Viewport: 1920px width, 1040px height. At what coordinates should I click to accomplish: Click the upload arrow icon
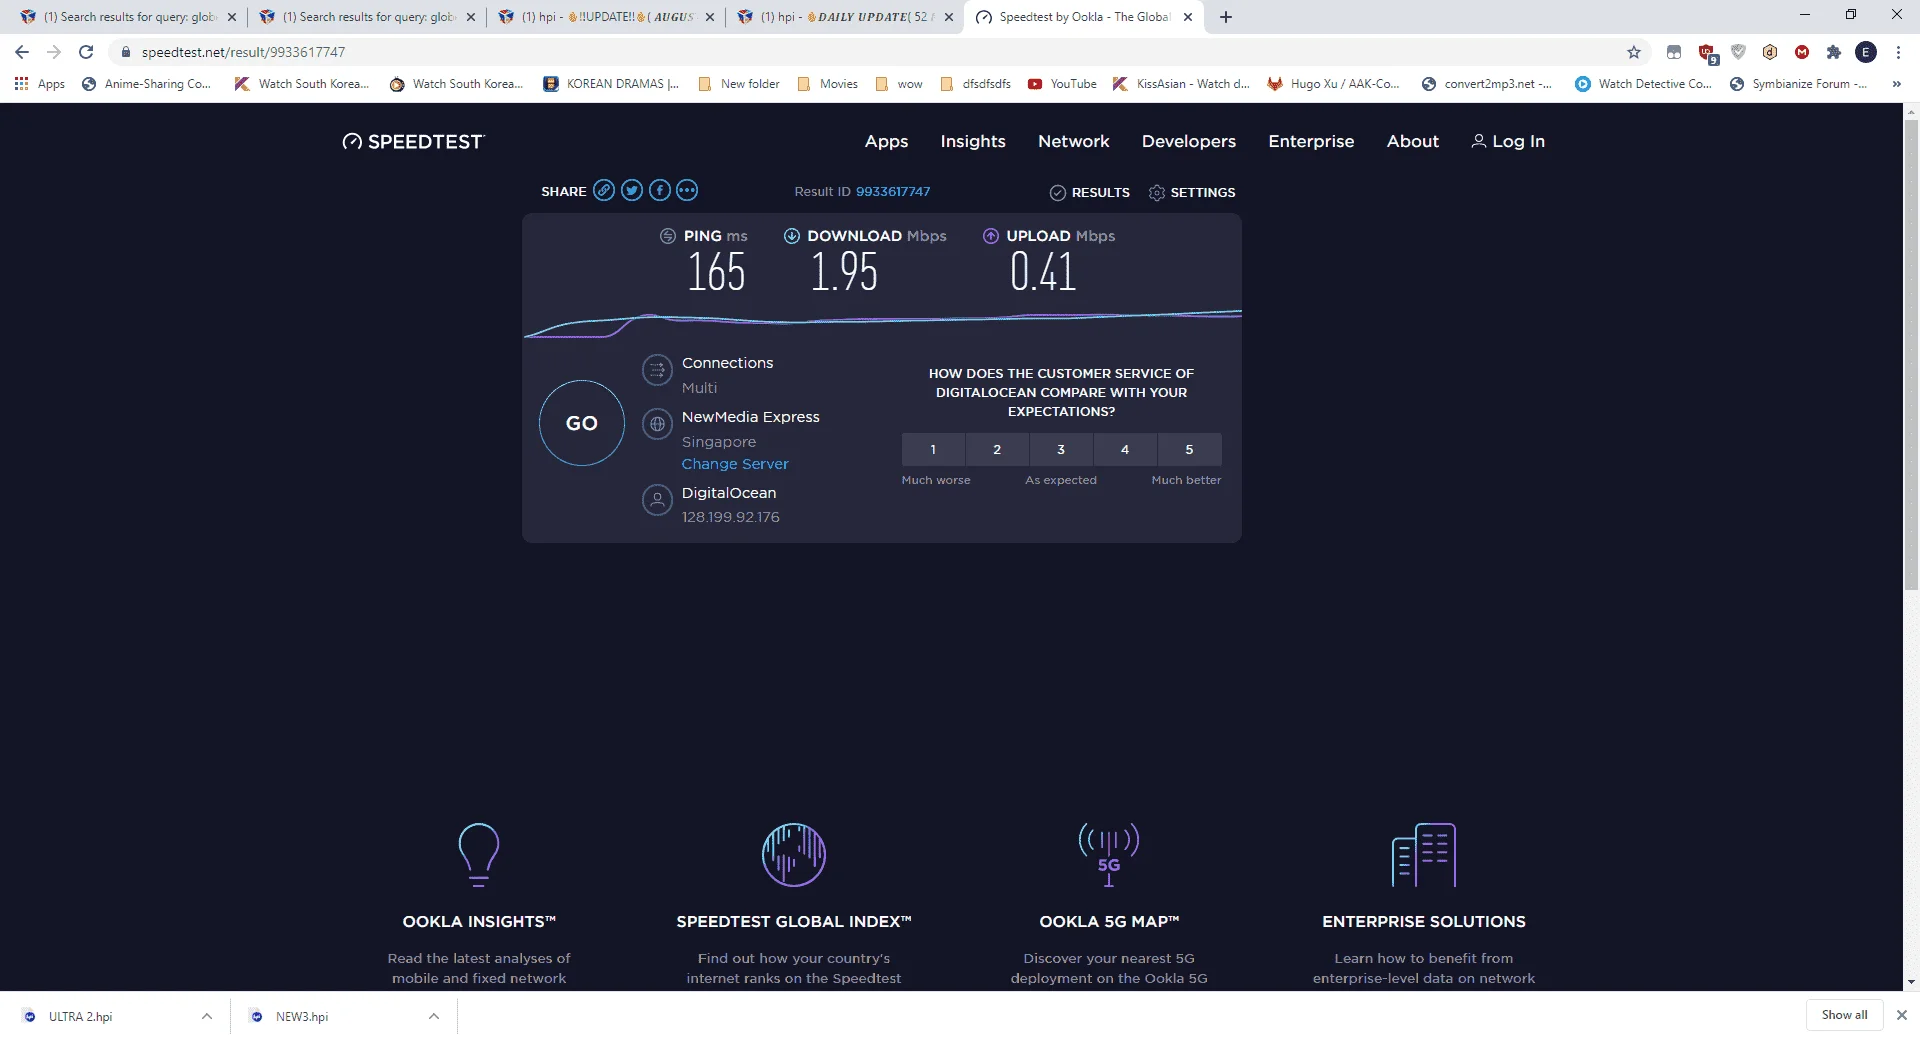pyautogui.click(x=991, y=236)
